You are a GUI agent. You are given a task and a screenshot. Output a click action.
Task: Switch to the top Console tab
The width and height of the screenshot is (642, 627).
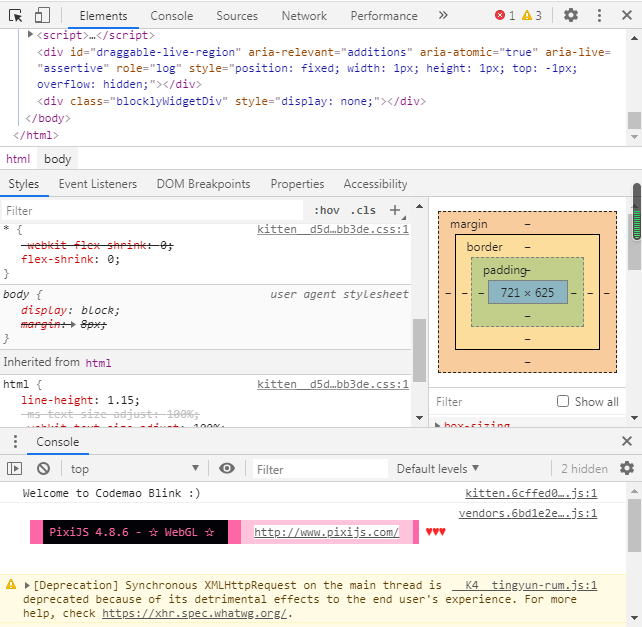point(172,16)
